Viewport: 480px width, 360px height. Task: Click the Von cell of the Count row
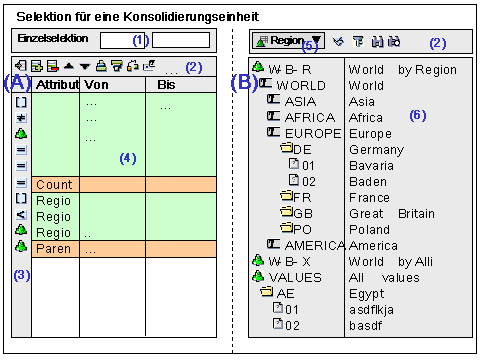coord(113,185)
